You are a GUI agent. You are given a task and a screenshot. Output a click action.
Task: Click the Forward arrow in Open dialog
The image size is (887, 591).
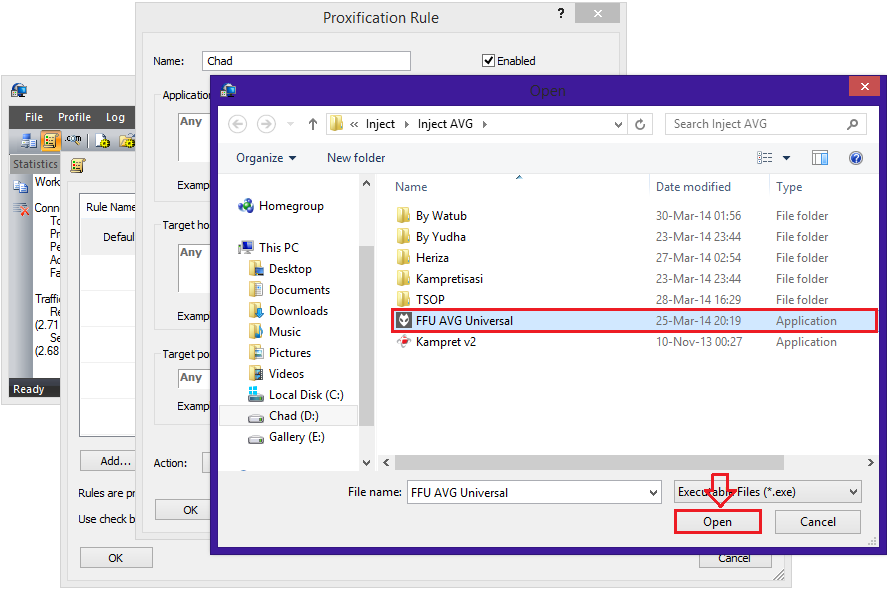coord(266,124)
